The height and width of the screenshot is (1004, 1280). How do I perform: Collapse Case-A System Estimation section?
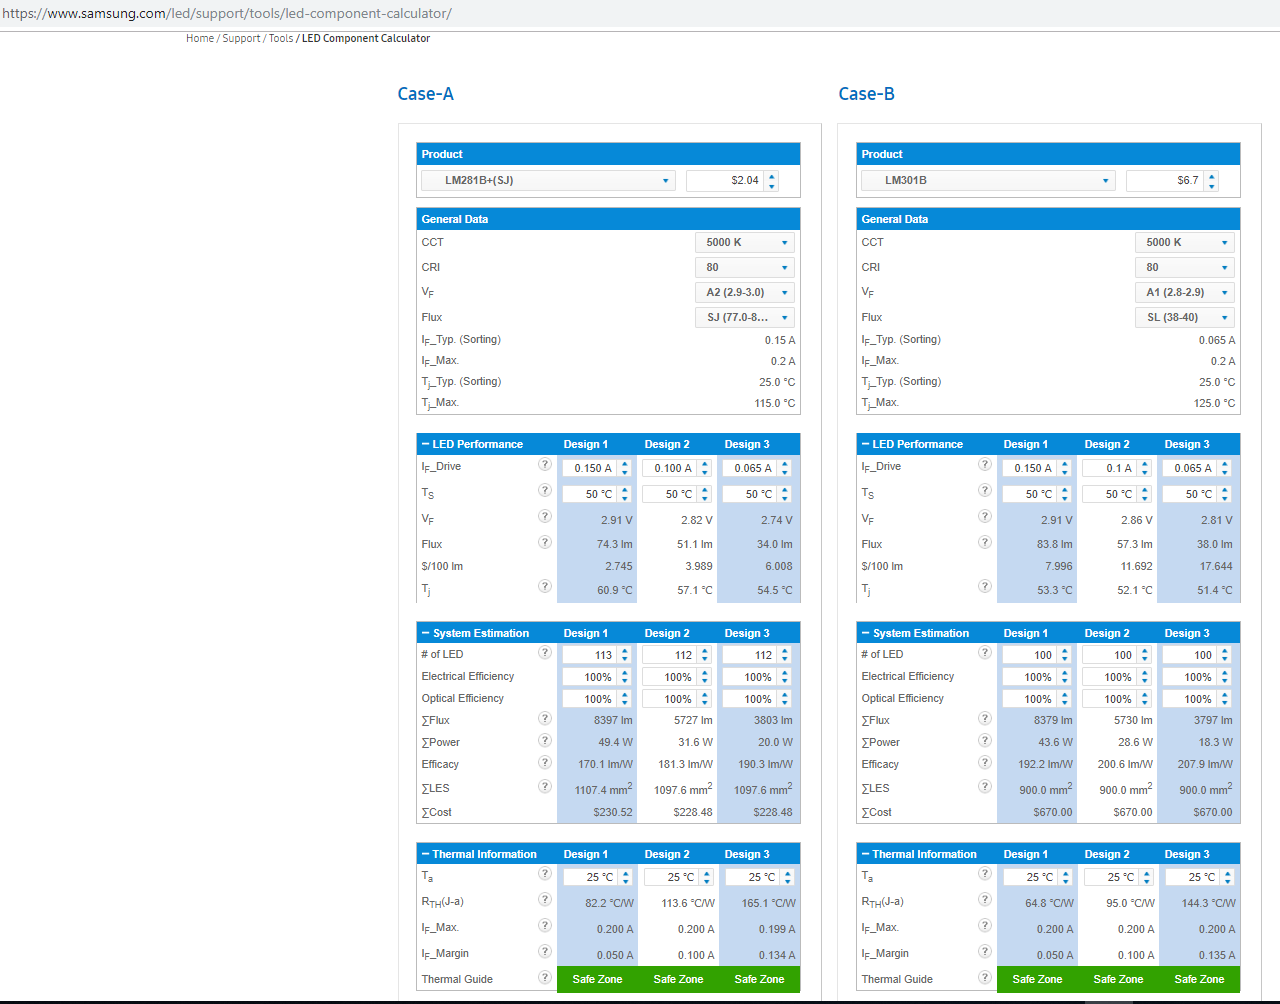[426, 633]
